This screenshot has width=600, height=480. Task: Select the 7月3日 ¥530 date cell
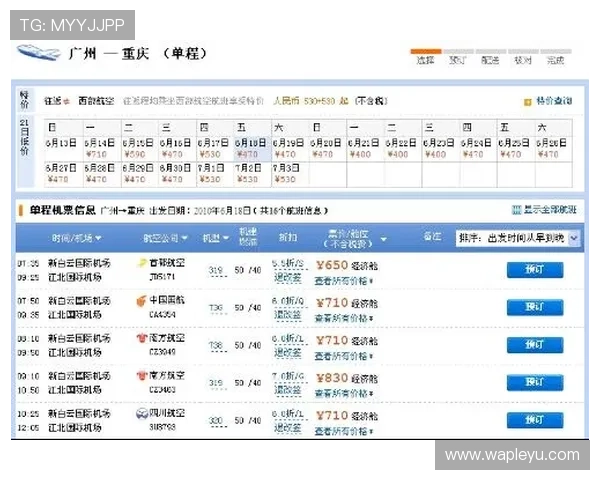(288, 173)
